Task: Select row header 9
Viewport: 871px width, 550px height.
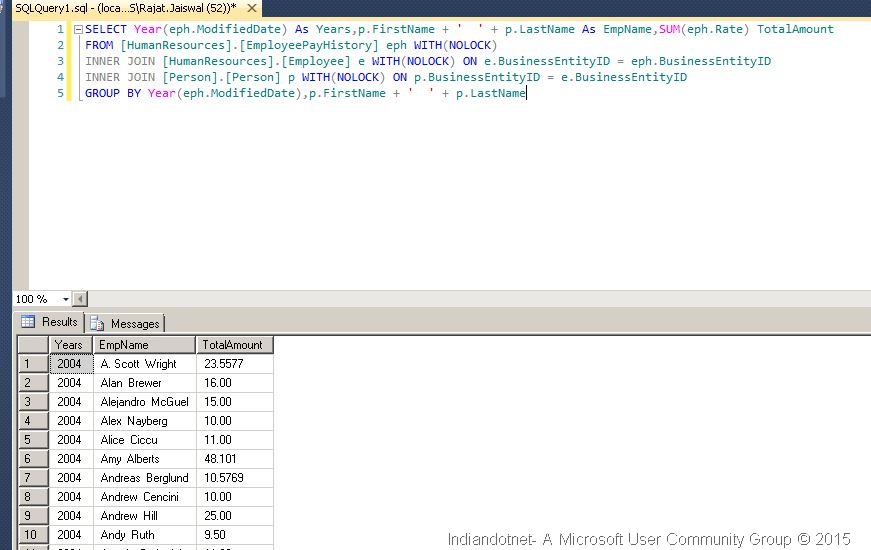Action: point(33,515)
